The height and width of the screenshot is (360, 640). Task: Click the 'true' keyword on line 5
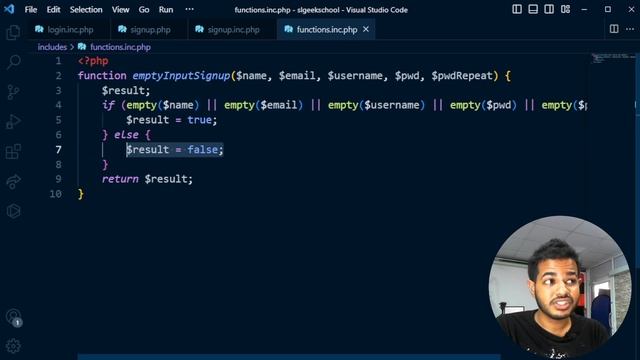point(200,120)
